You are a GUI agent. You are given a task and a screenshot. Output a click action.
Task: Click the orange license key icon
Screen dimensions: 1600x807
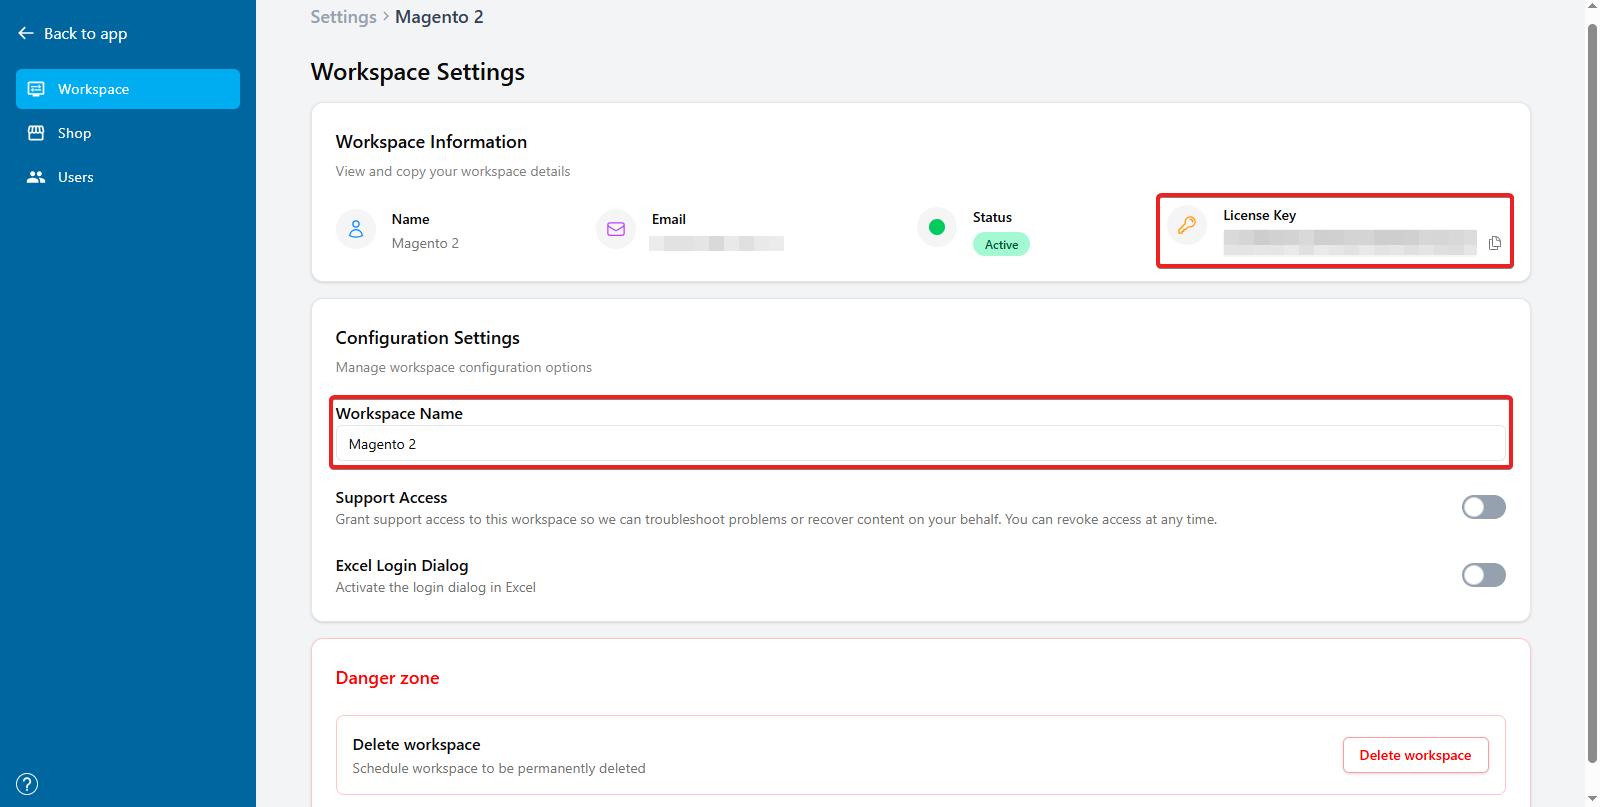pyautogui.click(x=1187, y=225)
